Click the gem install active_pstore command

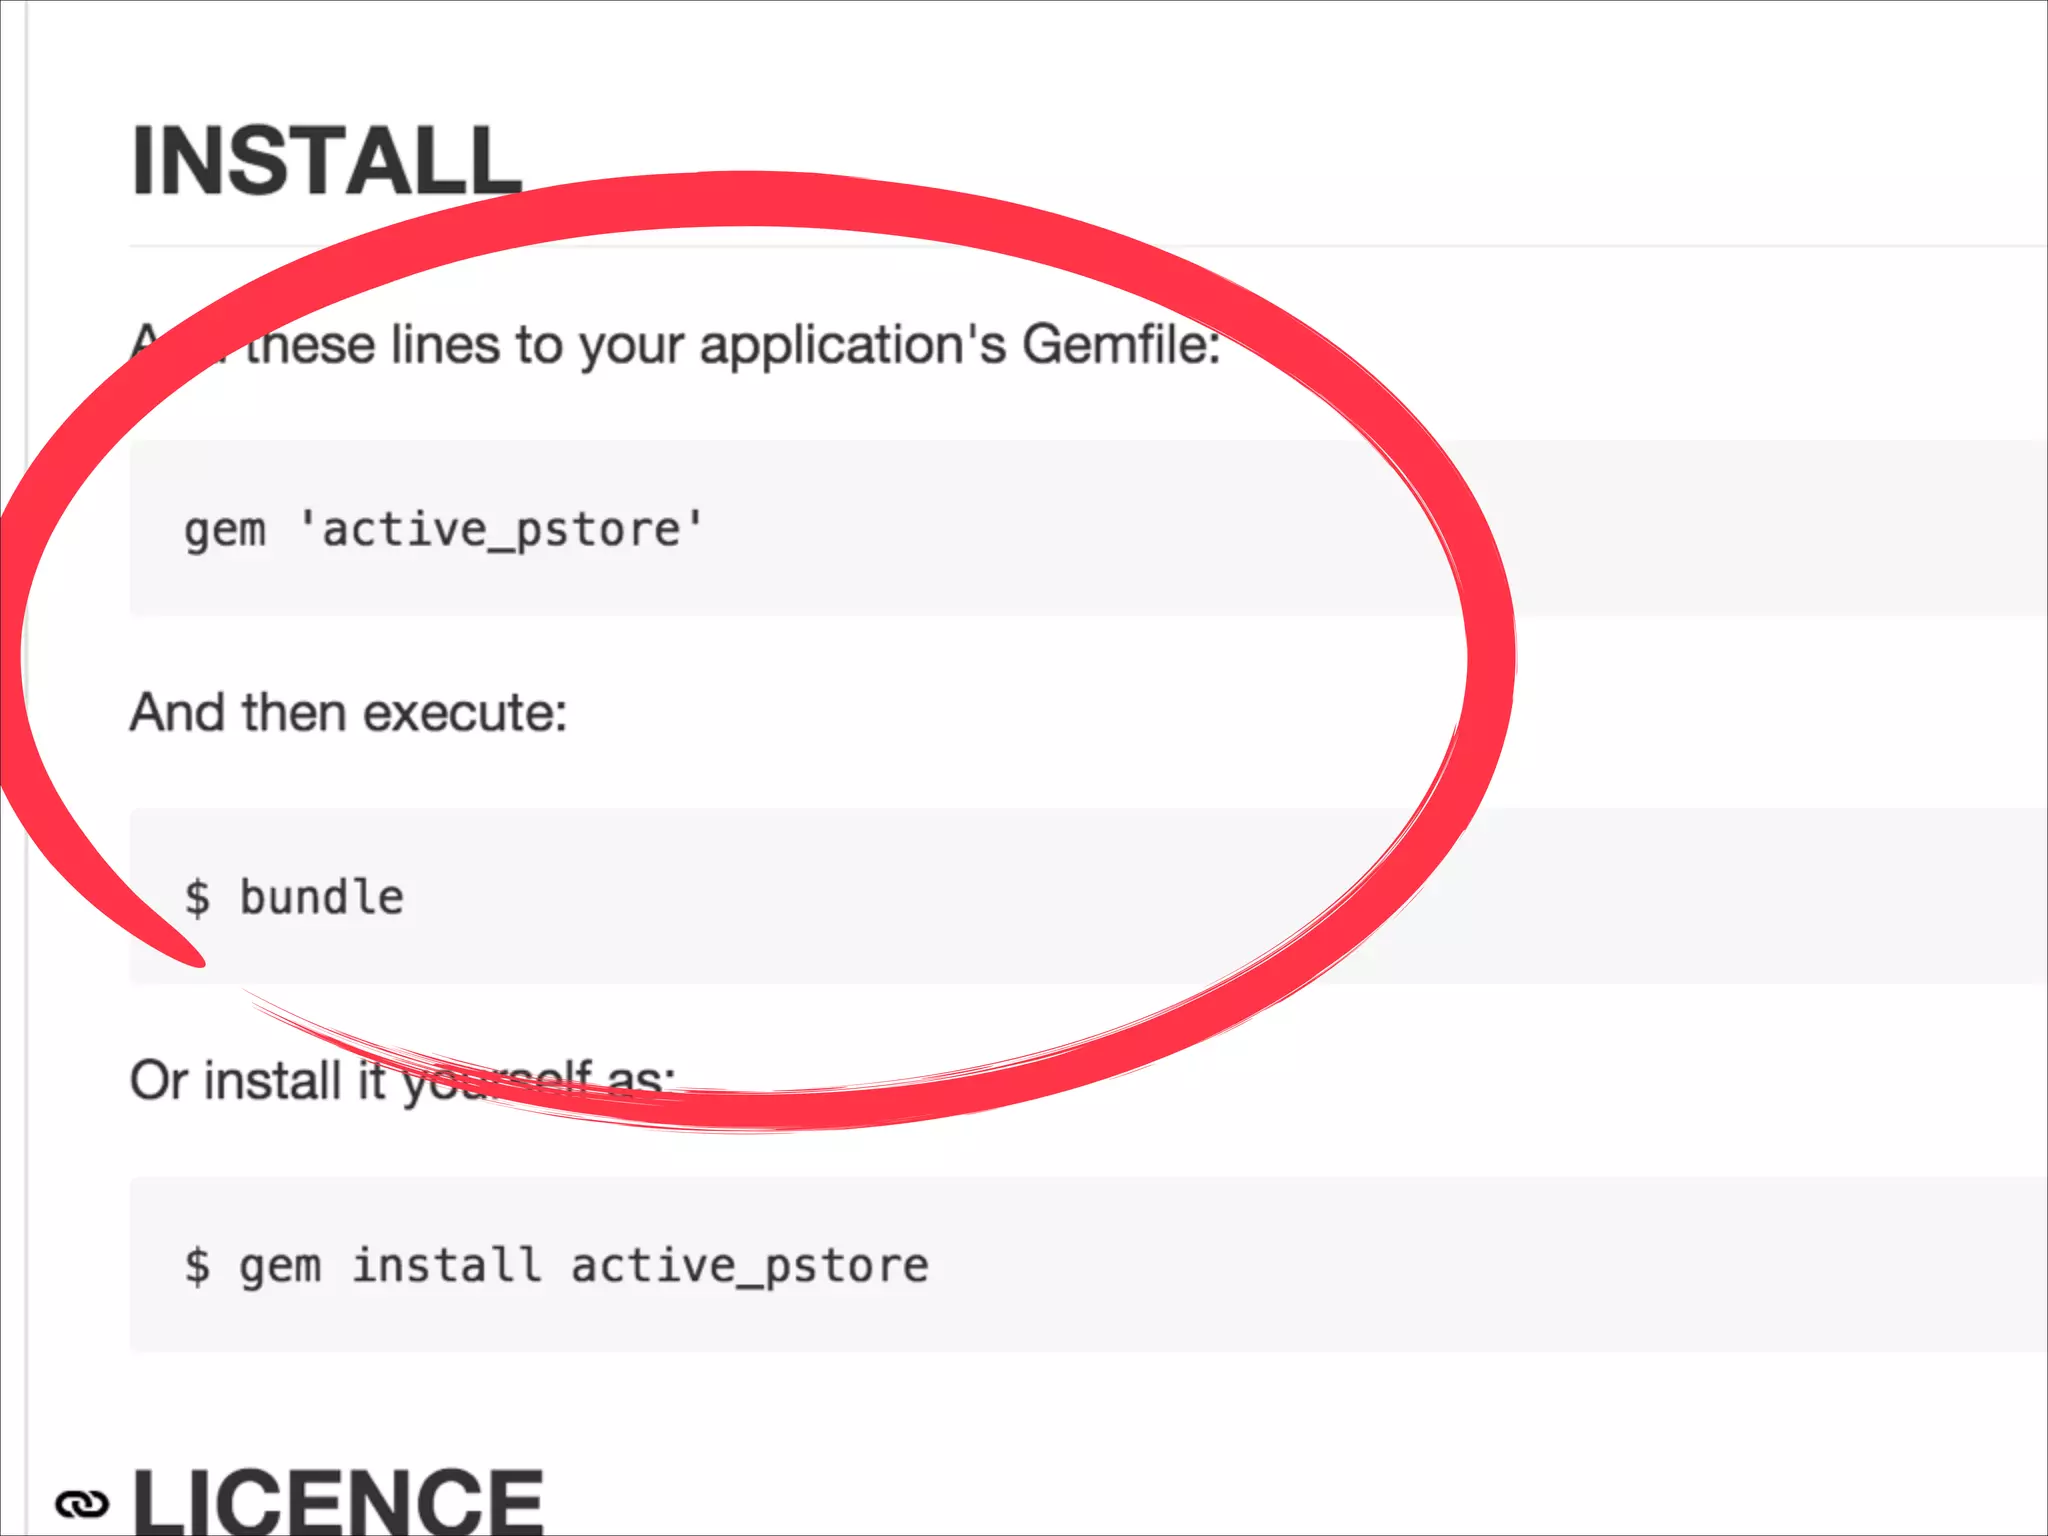click(556, 1266)
